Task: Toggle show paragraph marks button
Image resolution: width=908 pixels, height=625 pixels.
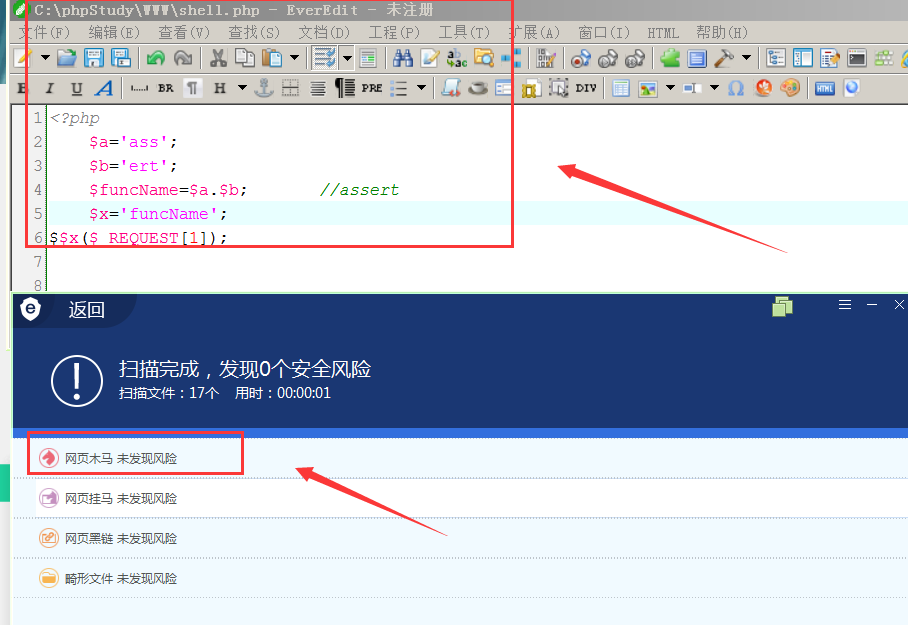Action: click(x=192, y=88)
